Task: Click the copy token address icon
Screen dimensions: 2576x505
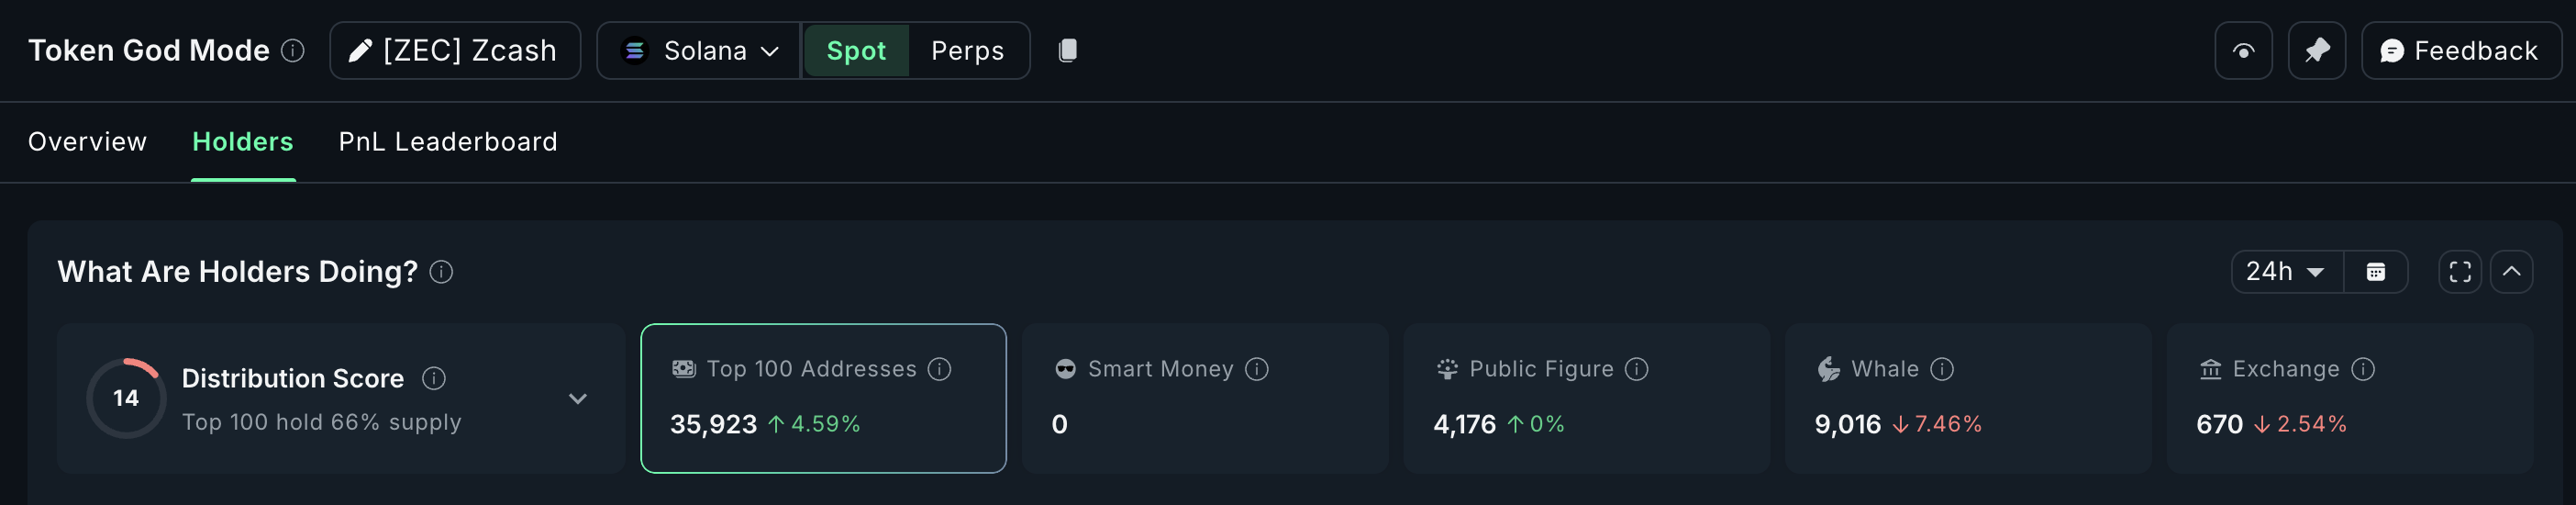Action: (x=1067, y=50)
